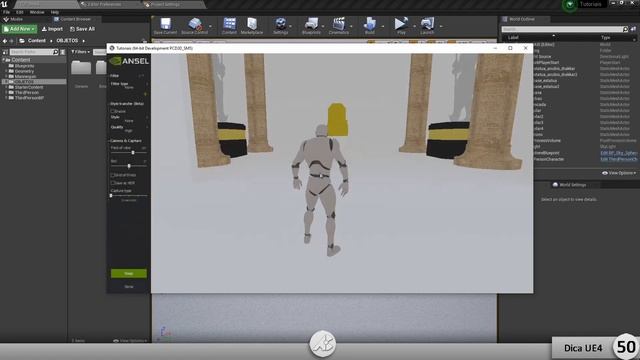Viewport: 640px width, 360px height.
Task: Click the OBJETOS breadcrumb path item
Action: (67, 41)
